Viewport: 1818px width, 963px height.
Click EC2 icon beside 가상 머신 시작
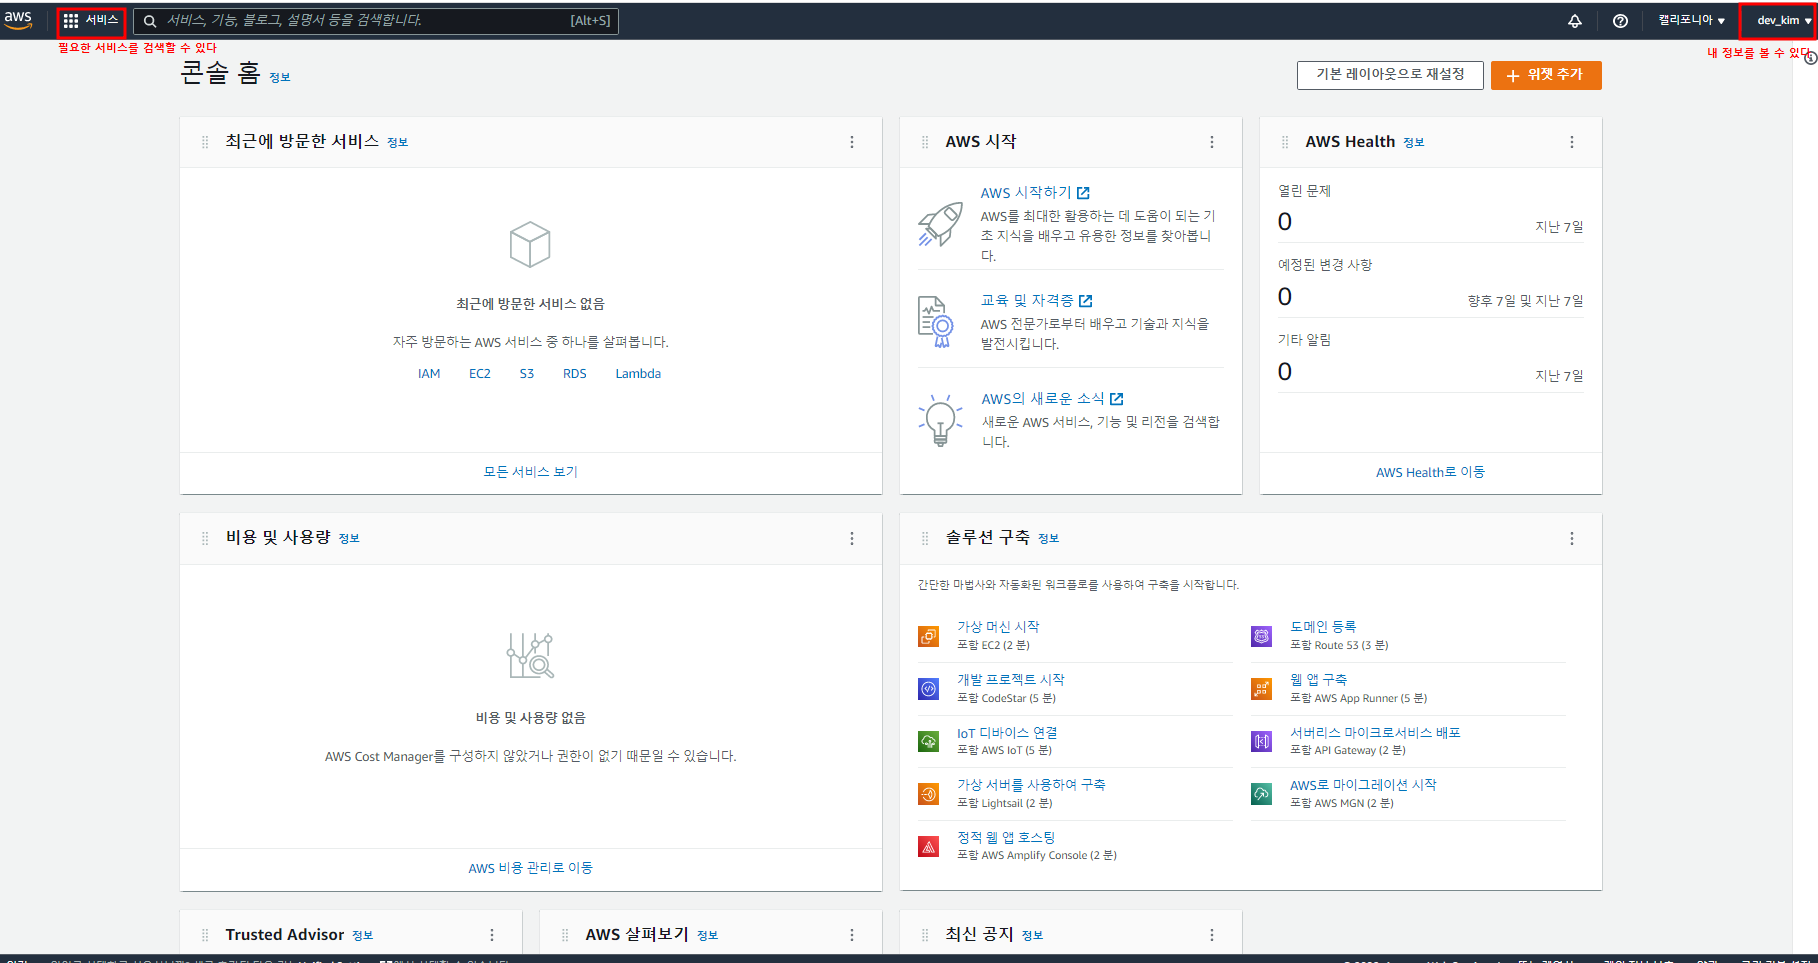(x=929, y=636)
